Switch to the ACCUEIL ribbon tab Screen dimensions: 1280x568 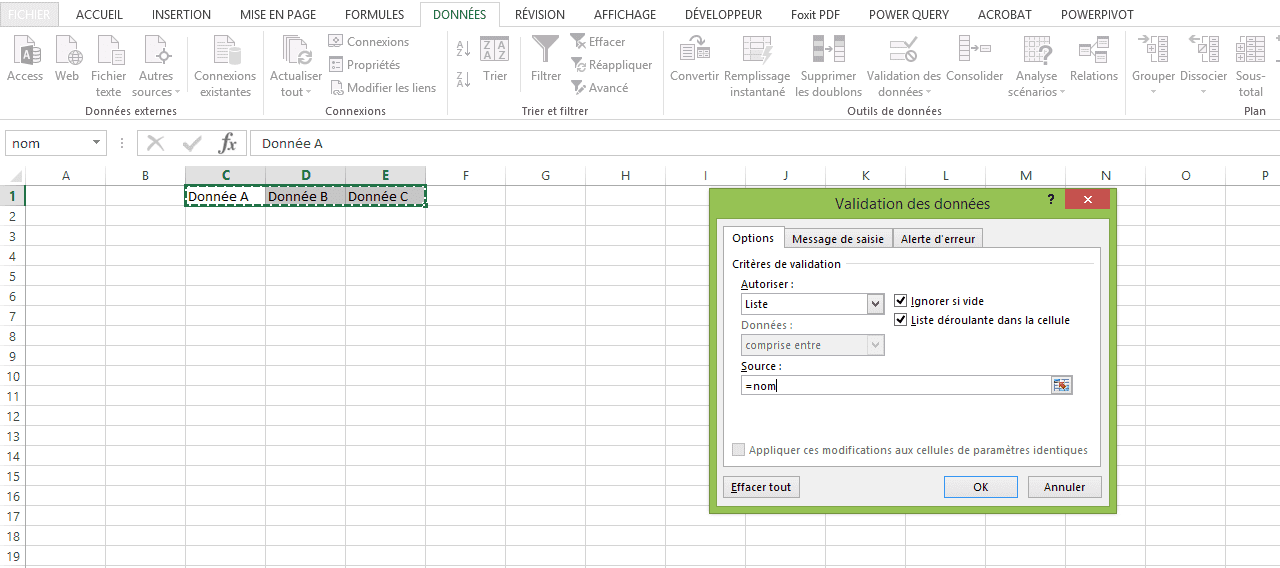[99, 15]
